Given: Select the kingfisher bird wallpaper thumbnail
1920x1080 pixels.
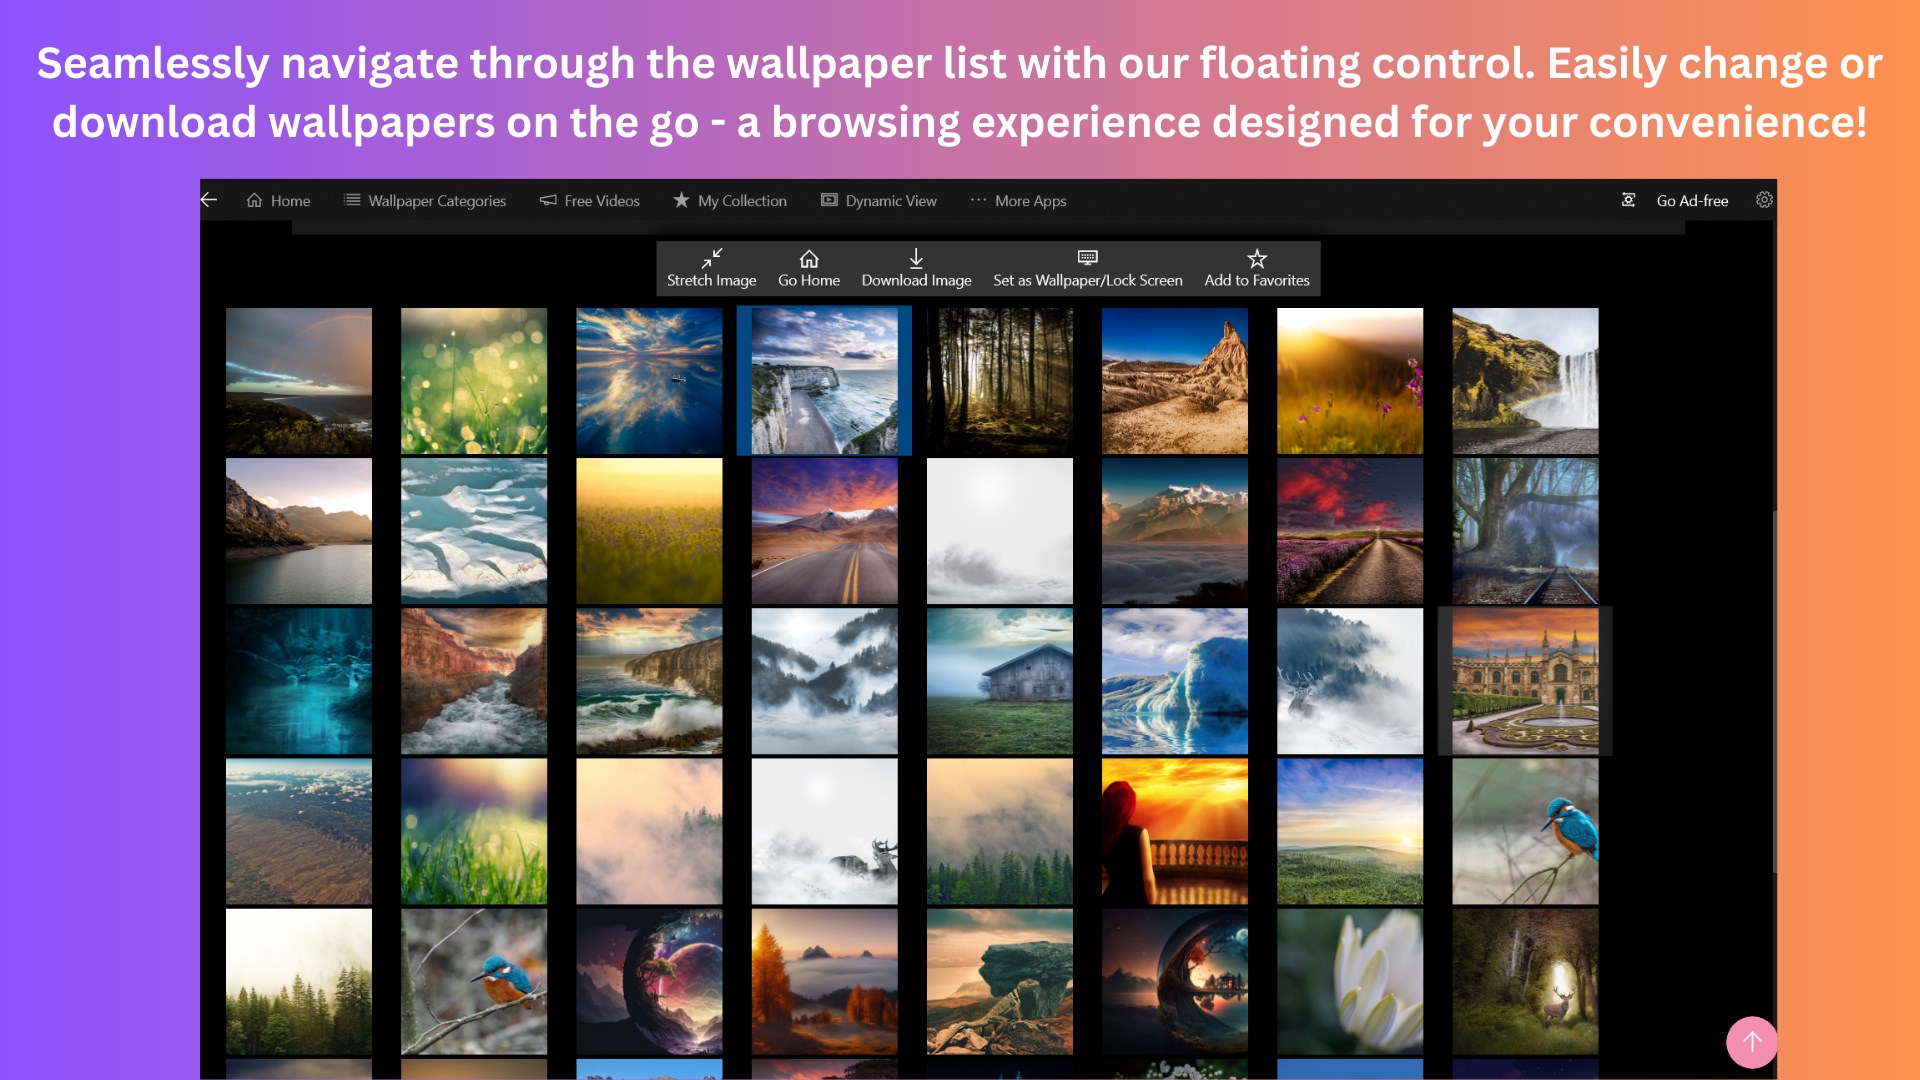Looking at the screenshot, I should (x=1524, y=830).
